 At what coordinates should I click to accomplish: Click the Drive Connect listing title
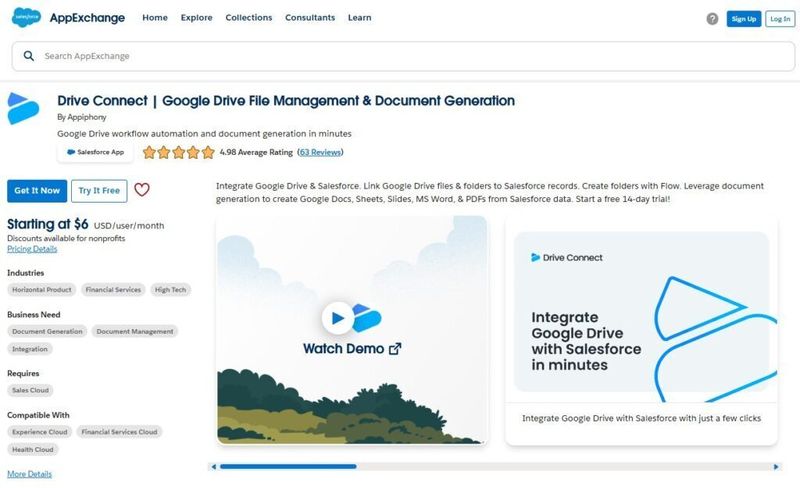coord(286,101)
